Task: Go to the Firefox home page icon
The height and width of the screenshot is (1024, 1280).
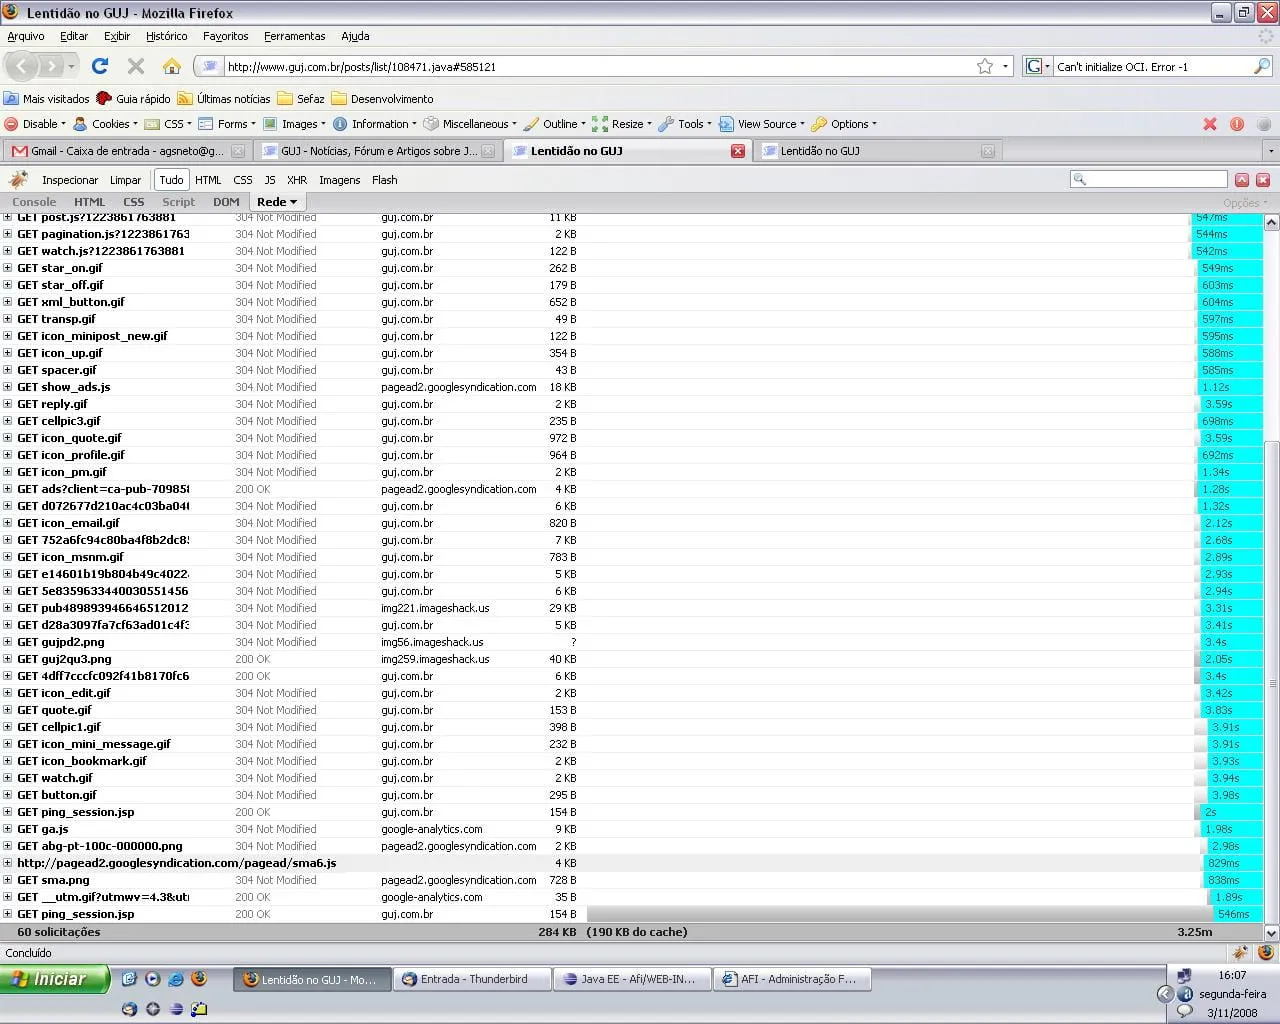Action: click(172, 66)
